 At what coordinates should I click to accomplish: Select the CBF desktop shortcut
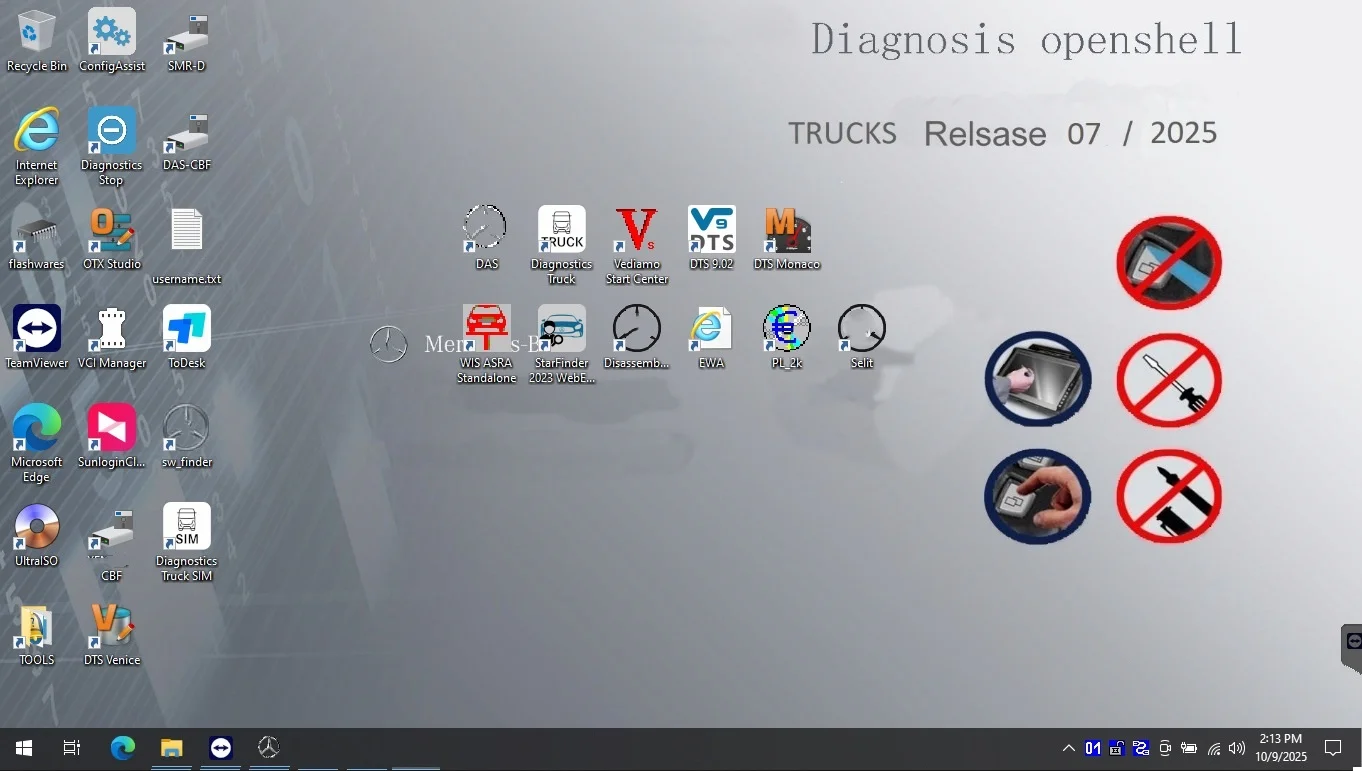point(112,543)
